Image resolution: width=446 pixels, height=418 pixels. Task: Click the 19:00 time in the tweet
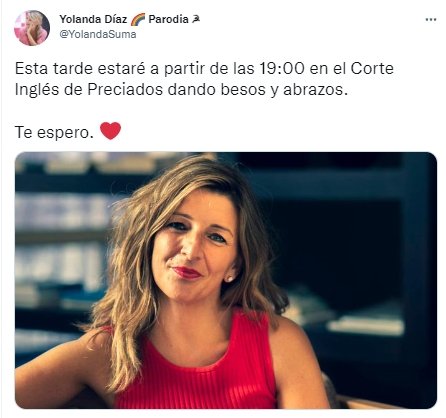[282, 69]
